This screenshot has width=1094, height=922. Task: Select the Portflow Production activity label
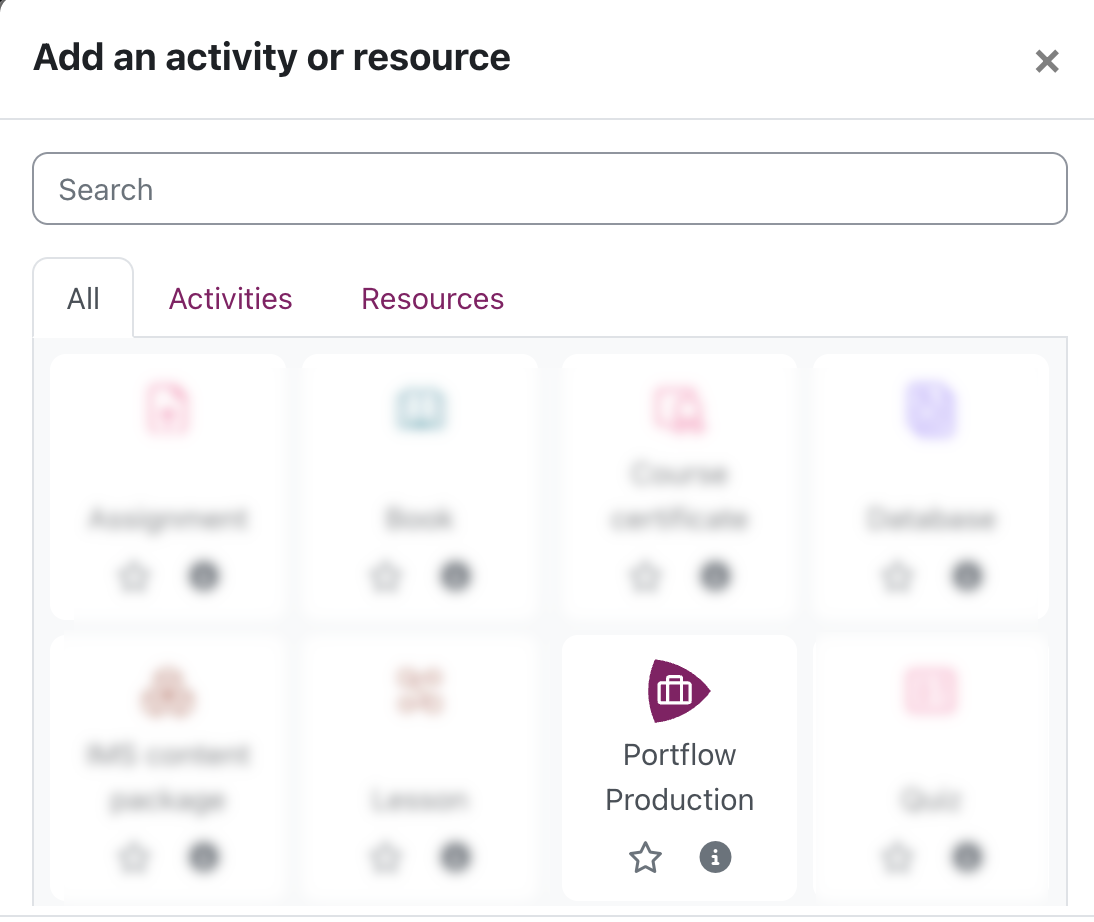pos(680,778)
